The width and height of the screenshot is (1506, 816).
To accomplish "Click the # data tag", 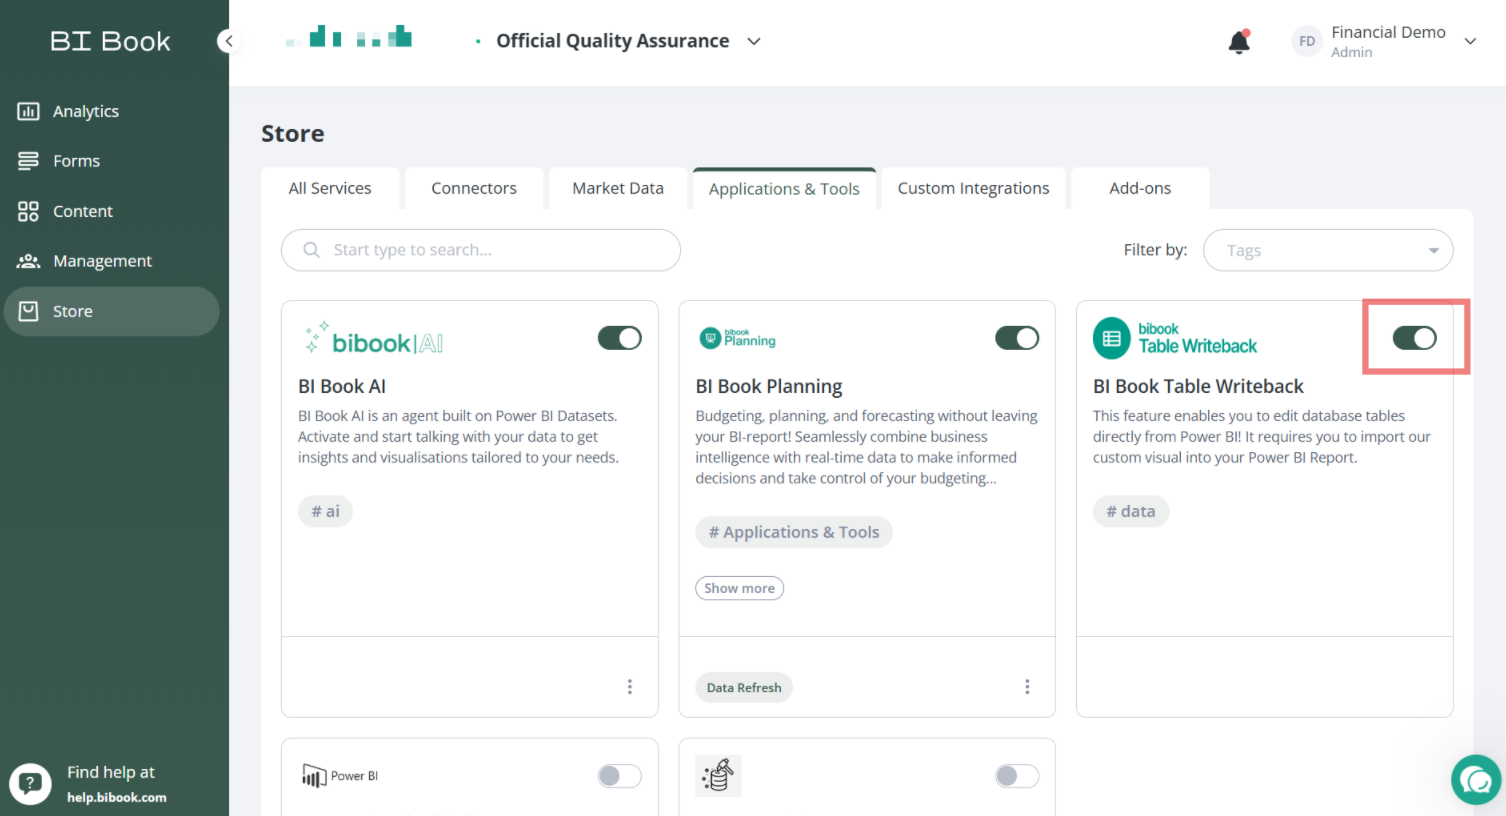I will [1130, 511].
